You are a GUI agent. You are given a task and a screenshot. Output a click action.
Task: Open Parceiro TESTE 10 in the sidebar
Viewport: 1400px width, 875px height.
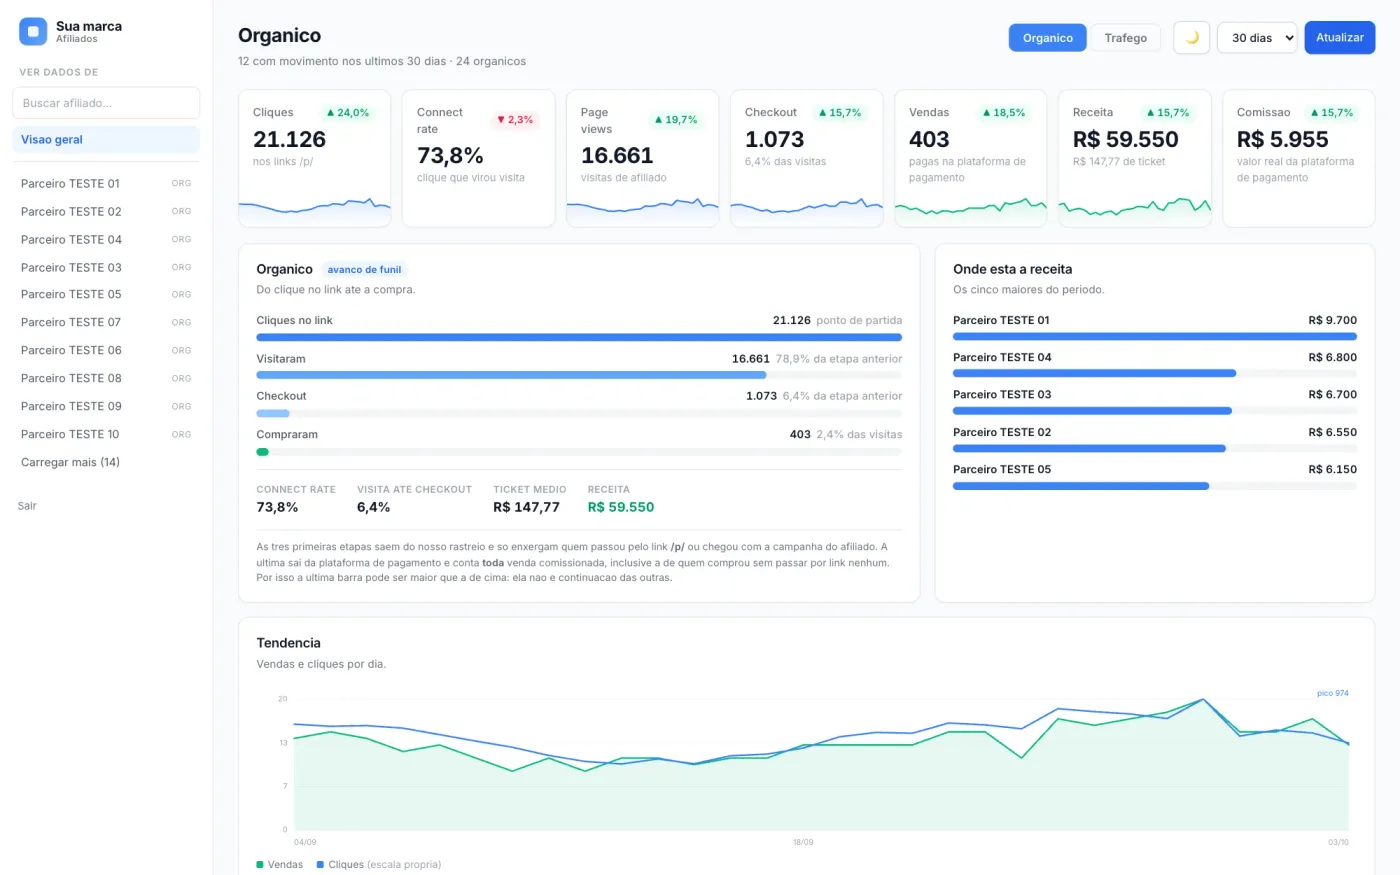106,435
